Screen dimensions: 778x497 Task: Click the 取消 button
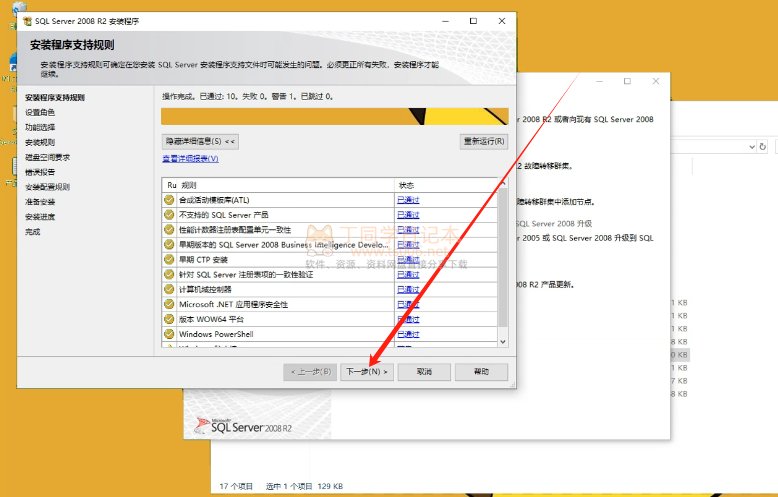424,372
